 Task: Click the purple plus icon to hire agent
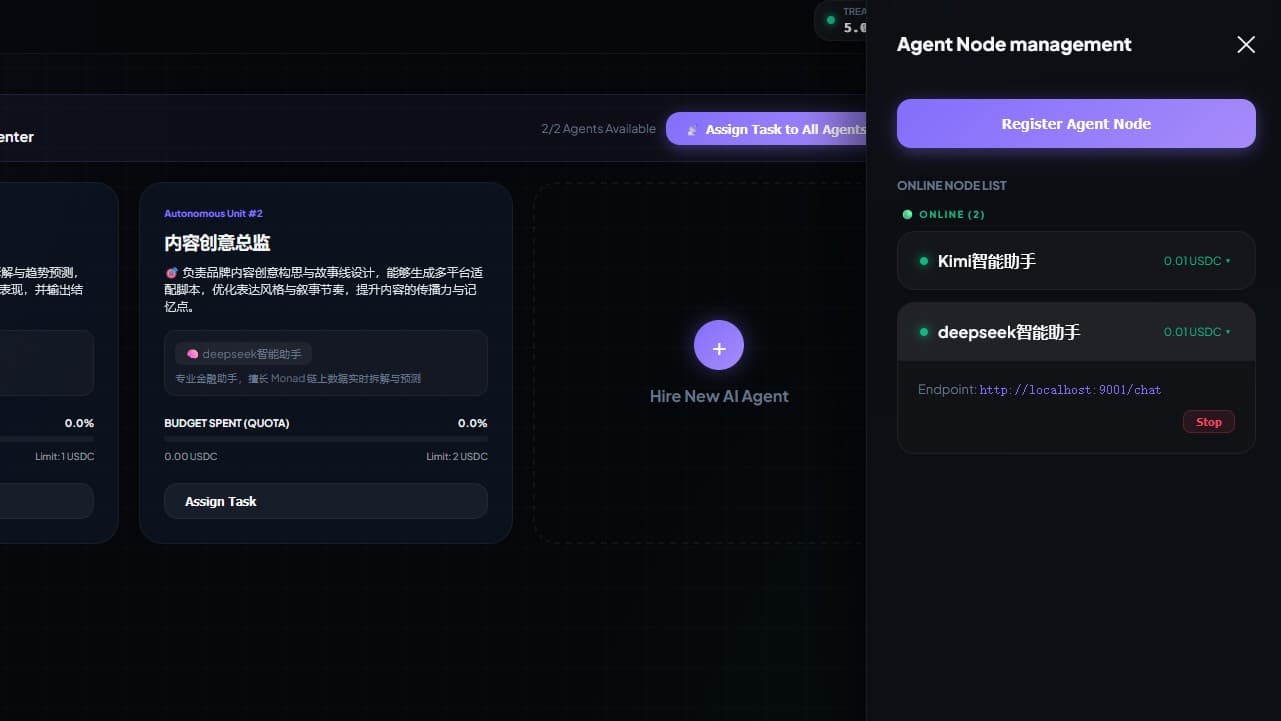pos(718,346)
